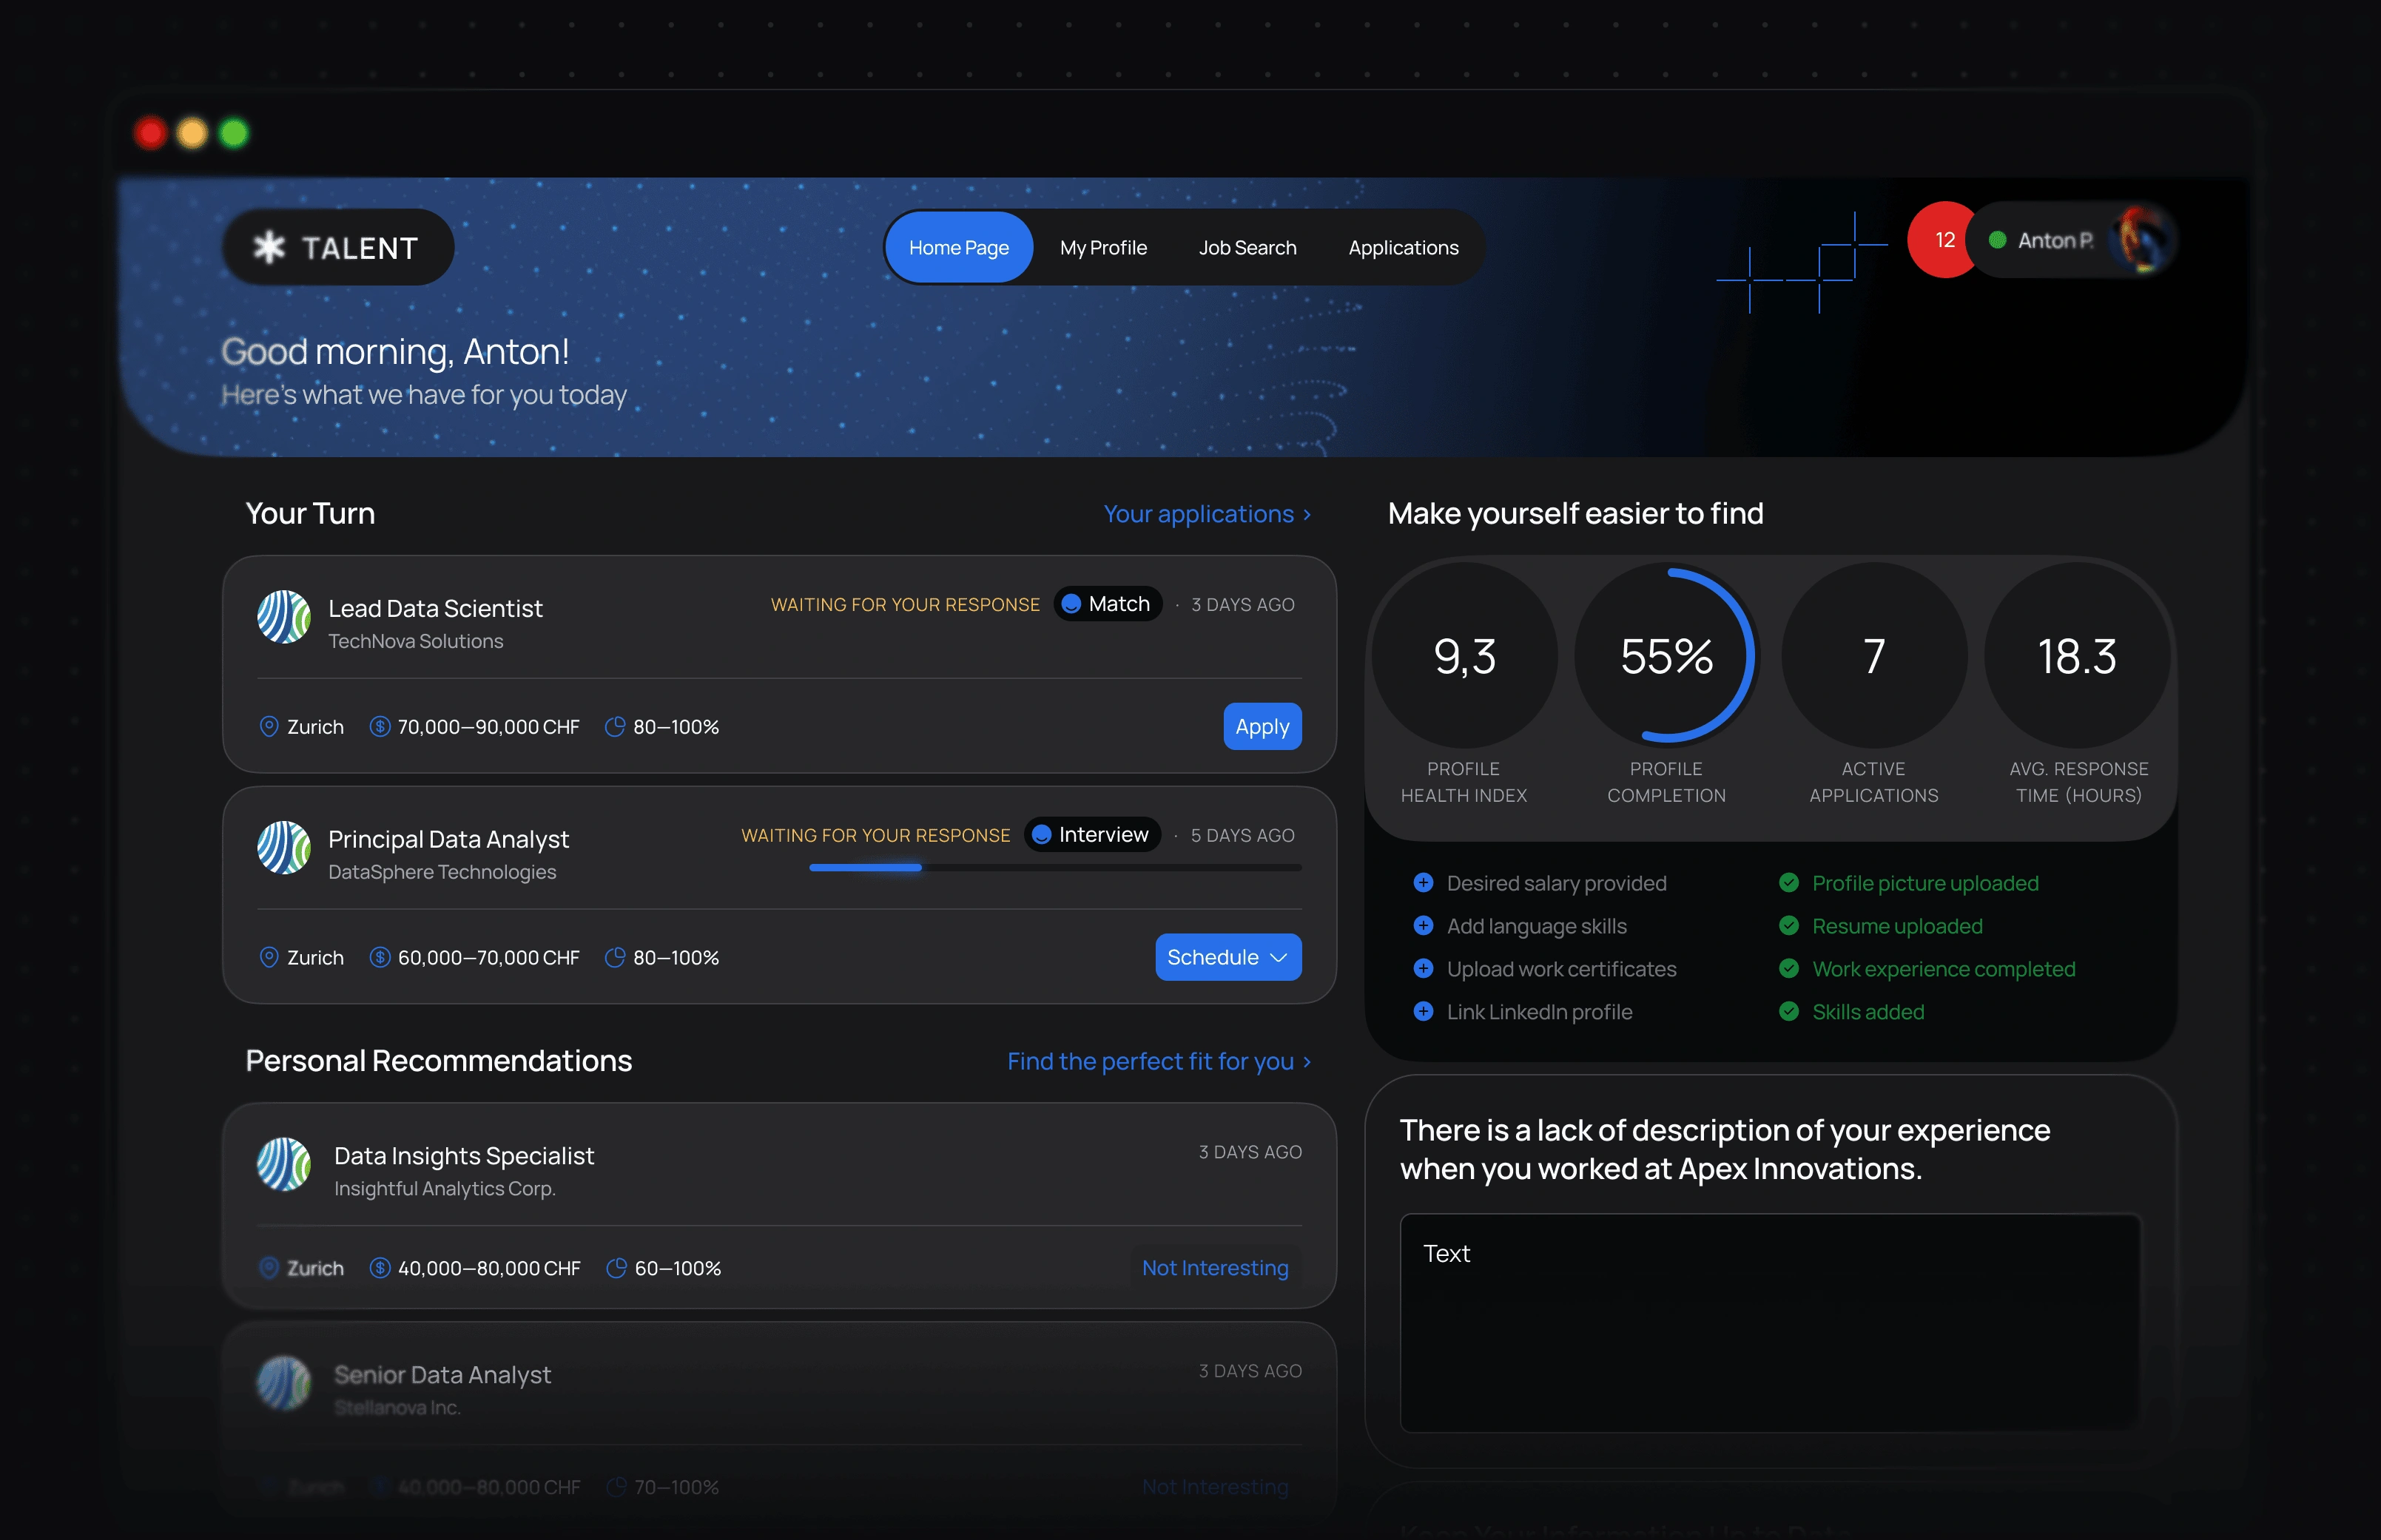Viewport: 2381px width, 1540px height.
Task: Click salary icon on Lead Data Scientist card
Action: tap(380, 727)
